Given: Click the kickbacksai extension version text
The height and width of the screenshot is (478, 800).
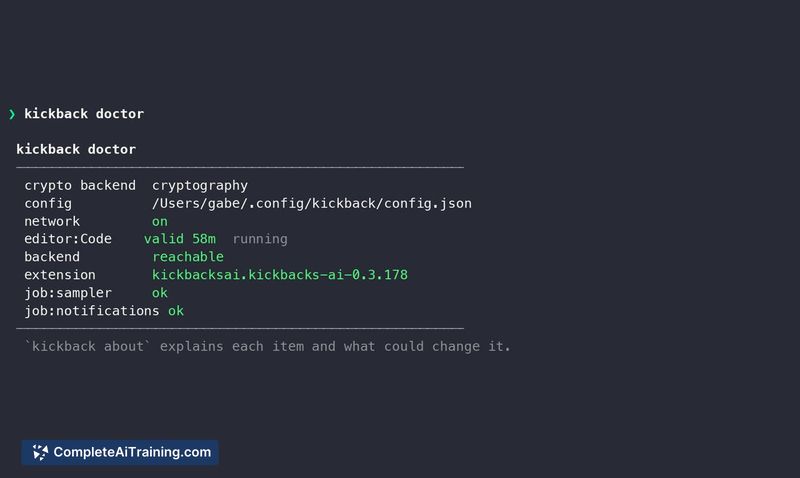Looking at the screenshot, I should click(x=280, y=275).
